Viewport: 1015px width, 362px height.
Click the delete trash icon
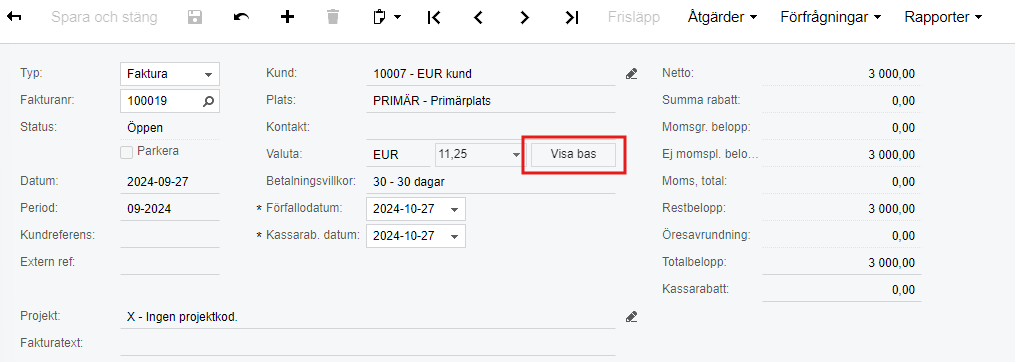click(x=333, y=17)
